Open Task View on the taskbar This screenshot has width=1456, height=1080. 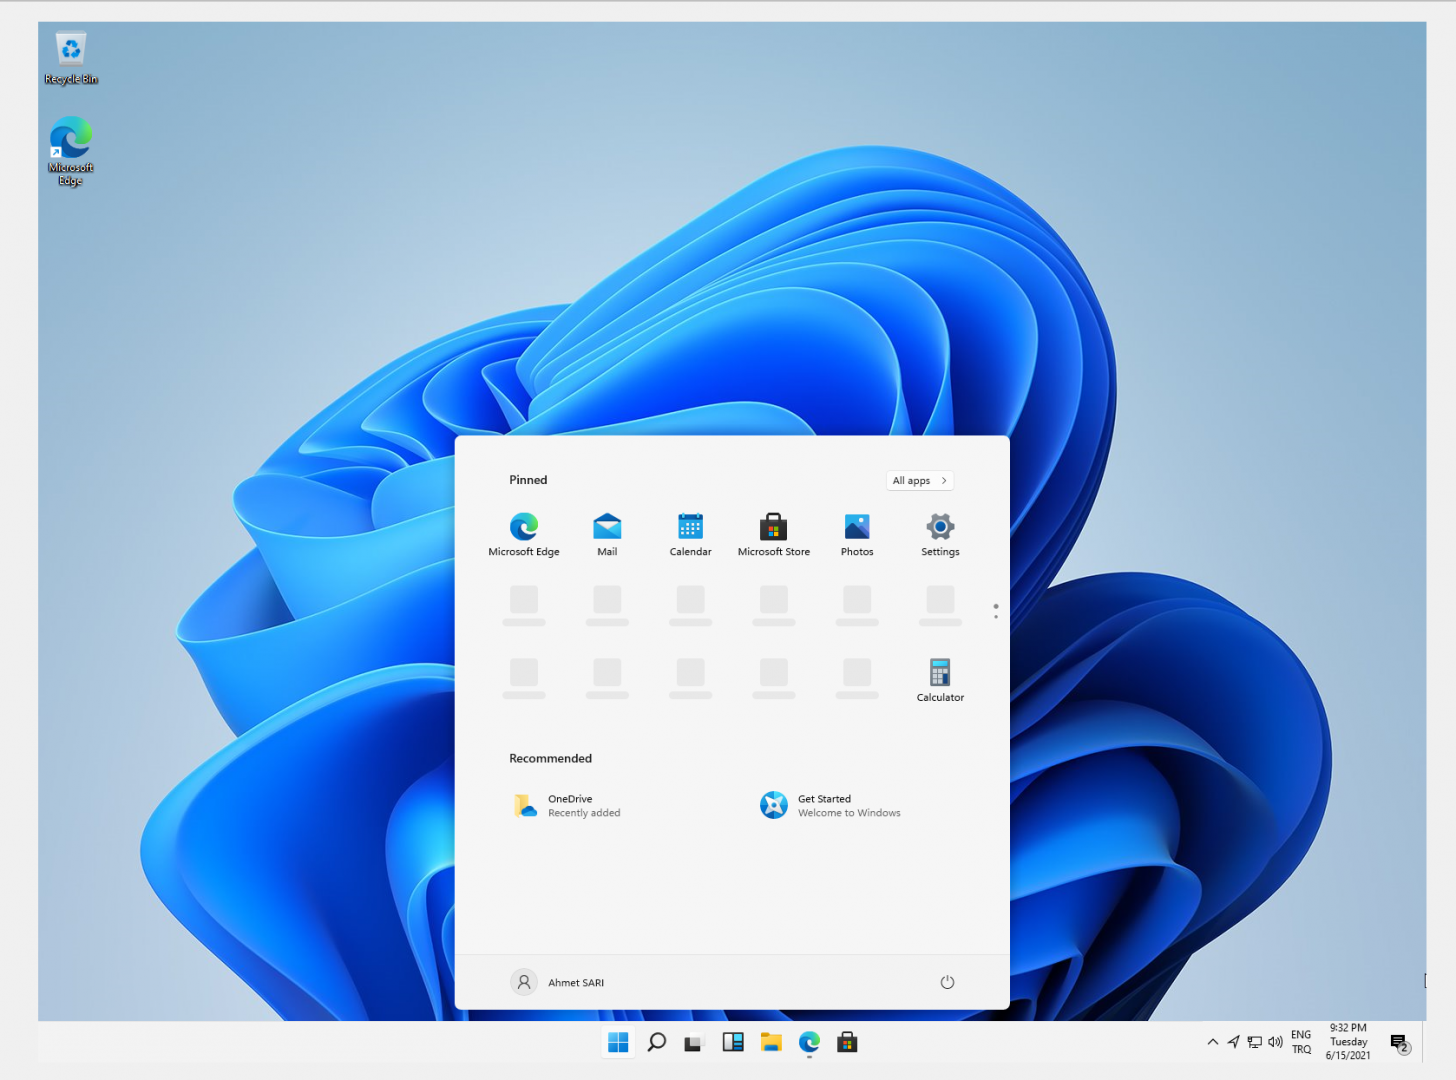point(694,1042)
